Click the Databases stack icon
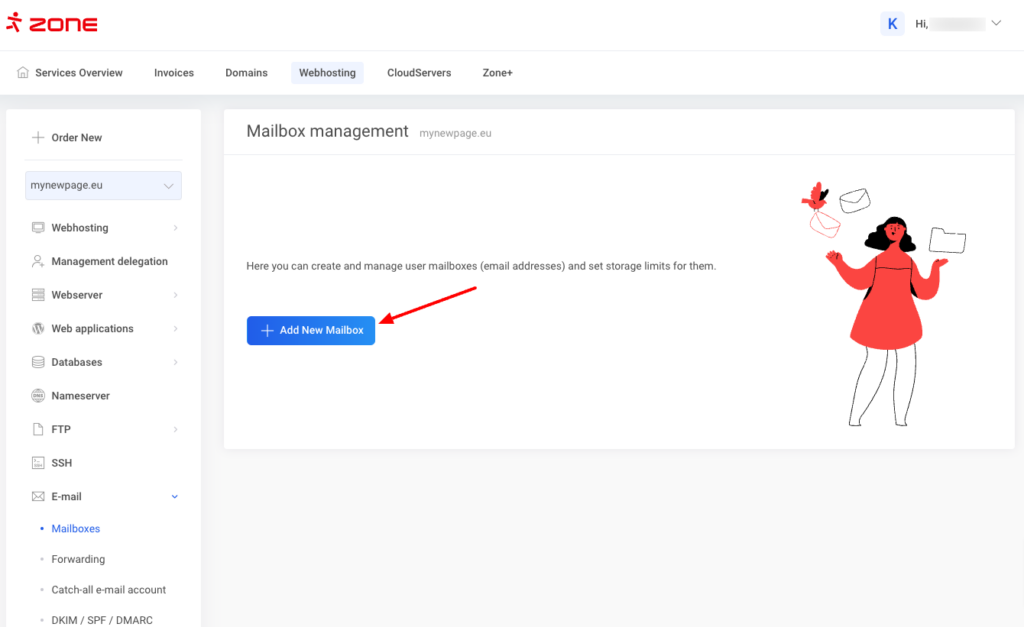Screen dimensions: 1024x627 coord(38,362)
